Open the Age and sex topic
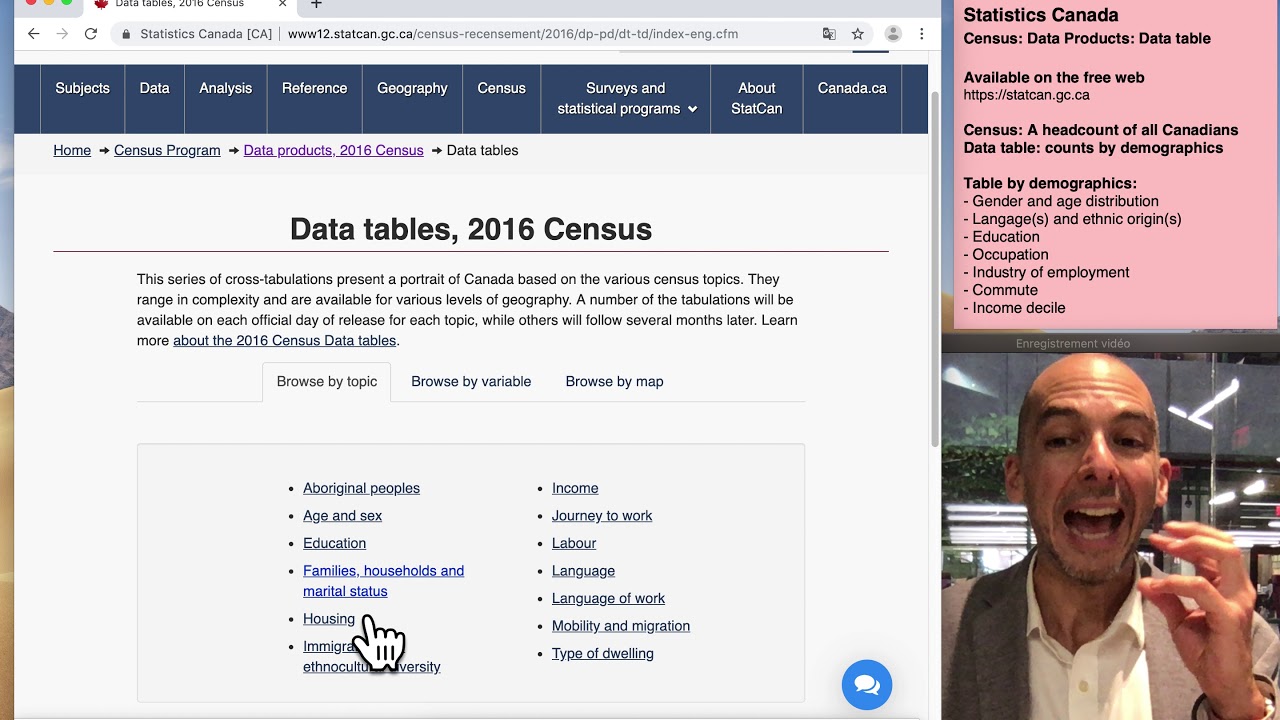Screen dimensions: 1280x720 [x=342, y=516]
